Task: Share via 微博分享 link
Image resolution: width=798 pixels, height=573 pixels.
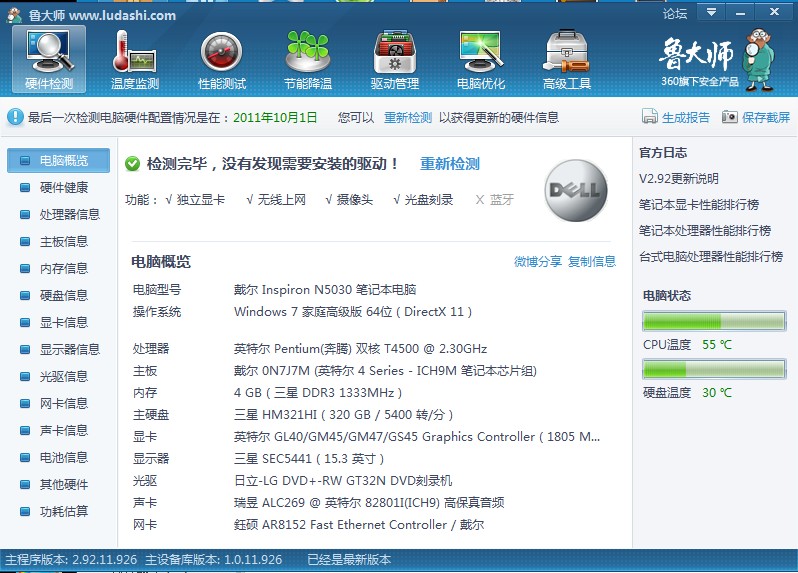Action: (538, 262)
